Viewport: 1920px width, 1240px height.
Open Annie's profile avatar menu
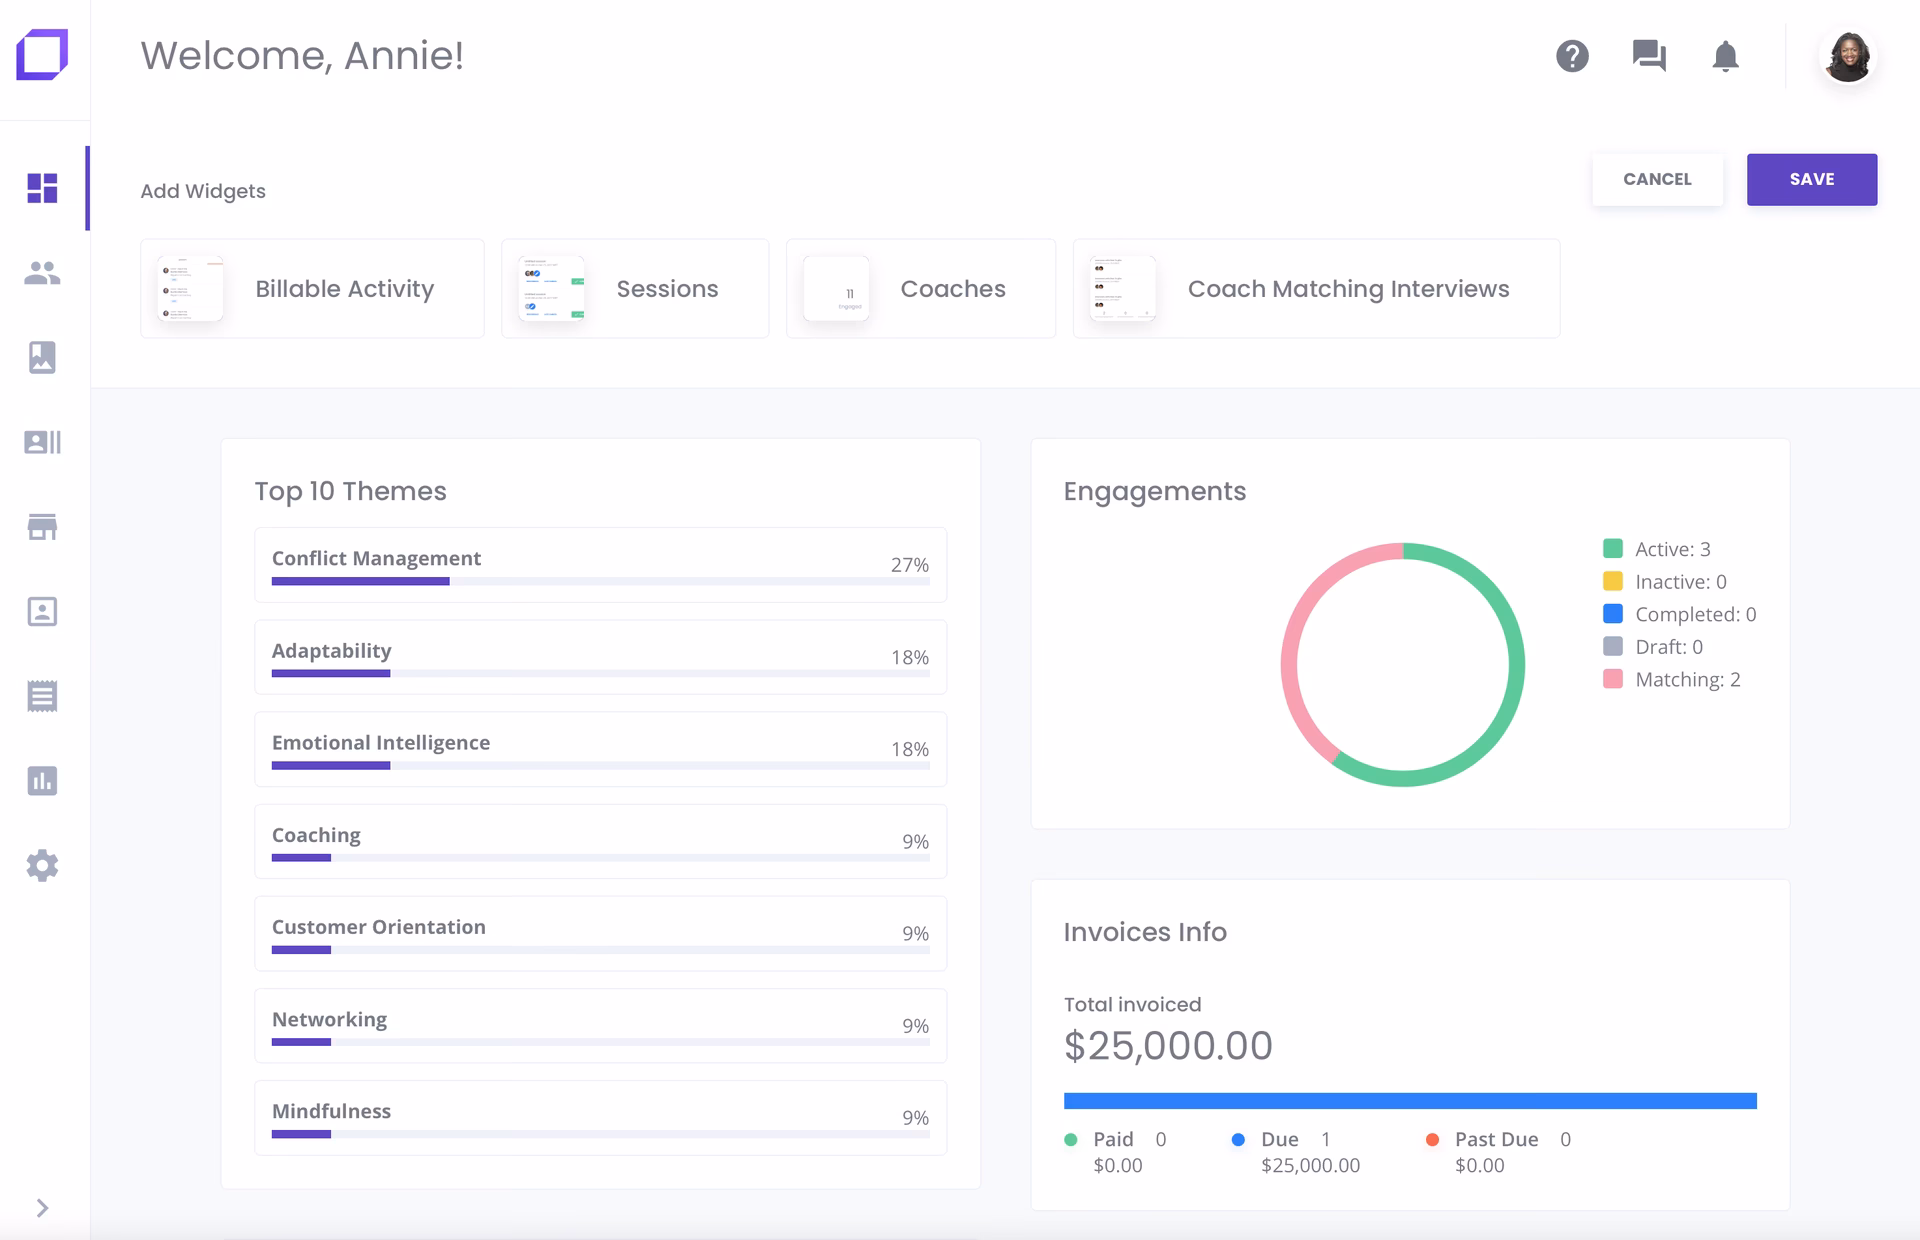(x=1847, y=56)
